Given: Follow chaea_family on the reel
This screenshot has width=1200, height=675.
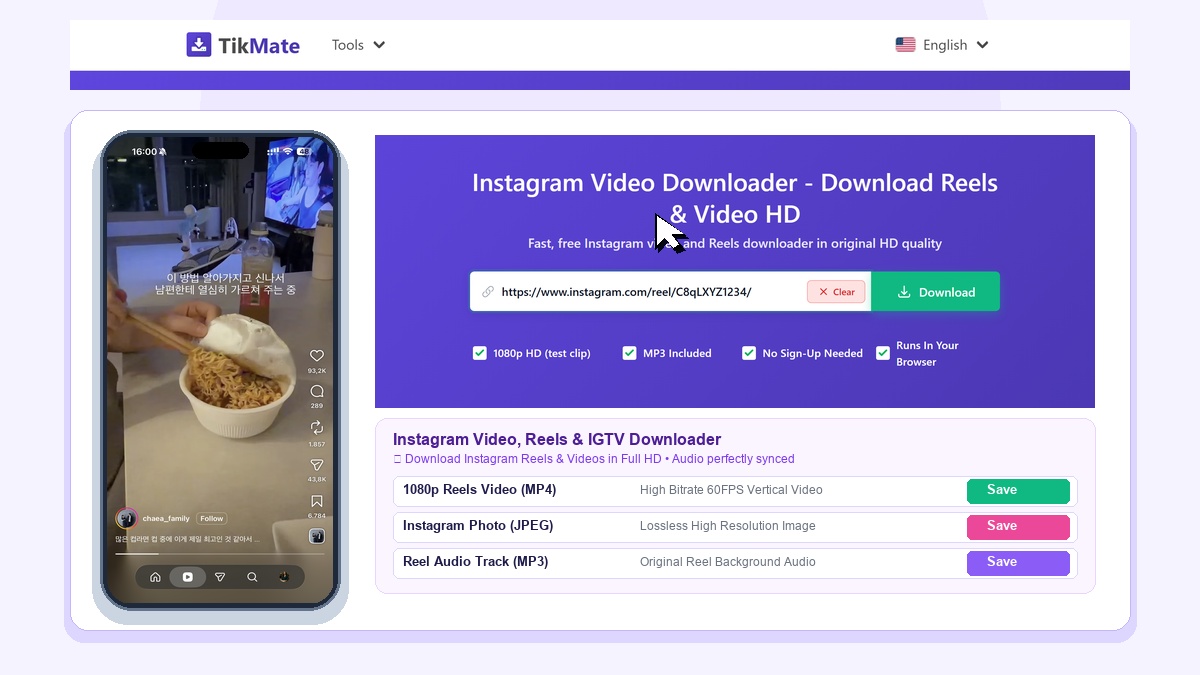Looking at the screenshot, I should 211,519.
